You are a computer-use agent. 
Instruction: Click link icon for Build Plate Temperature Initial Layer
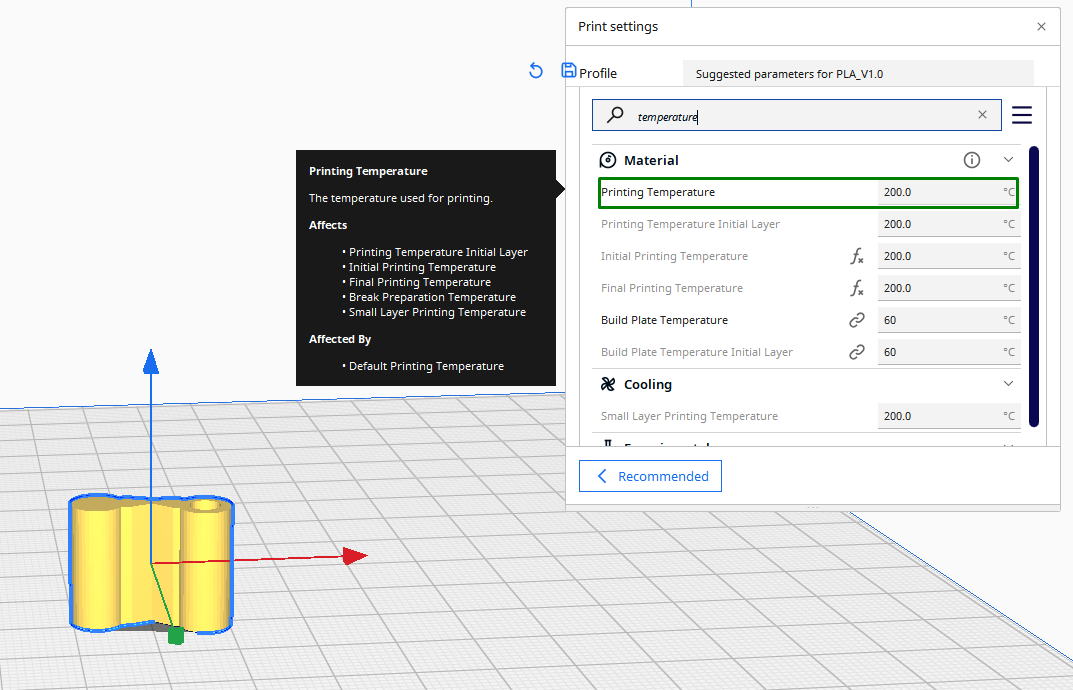tap(857, 352)
